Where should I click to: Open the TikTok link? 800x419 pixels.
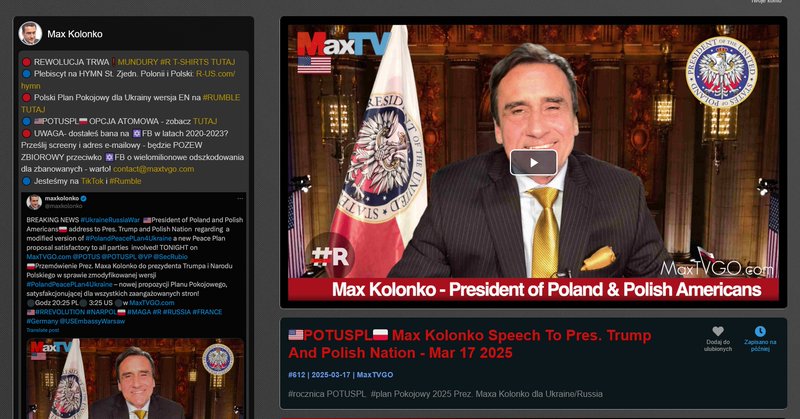click(92, 181)
